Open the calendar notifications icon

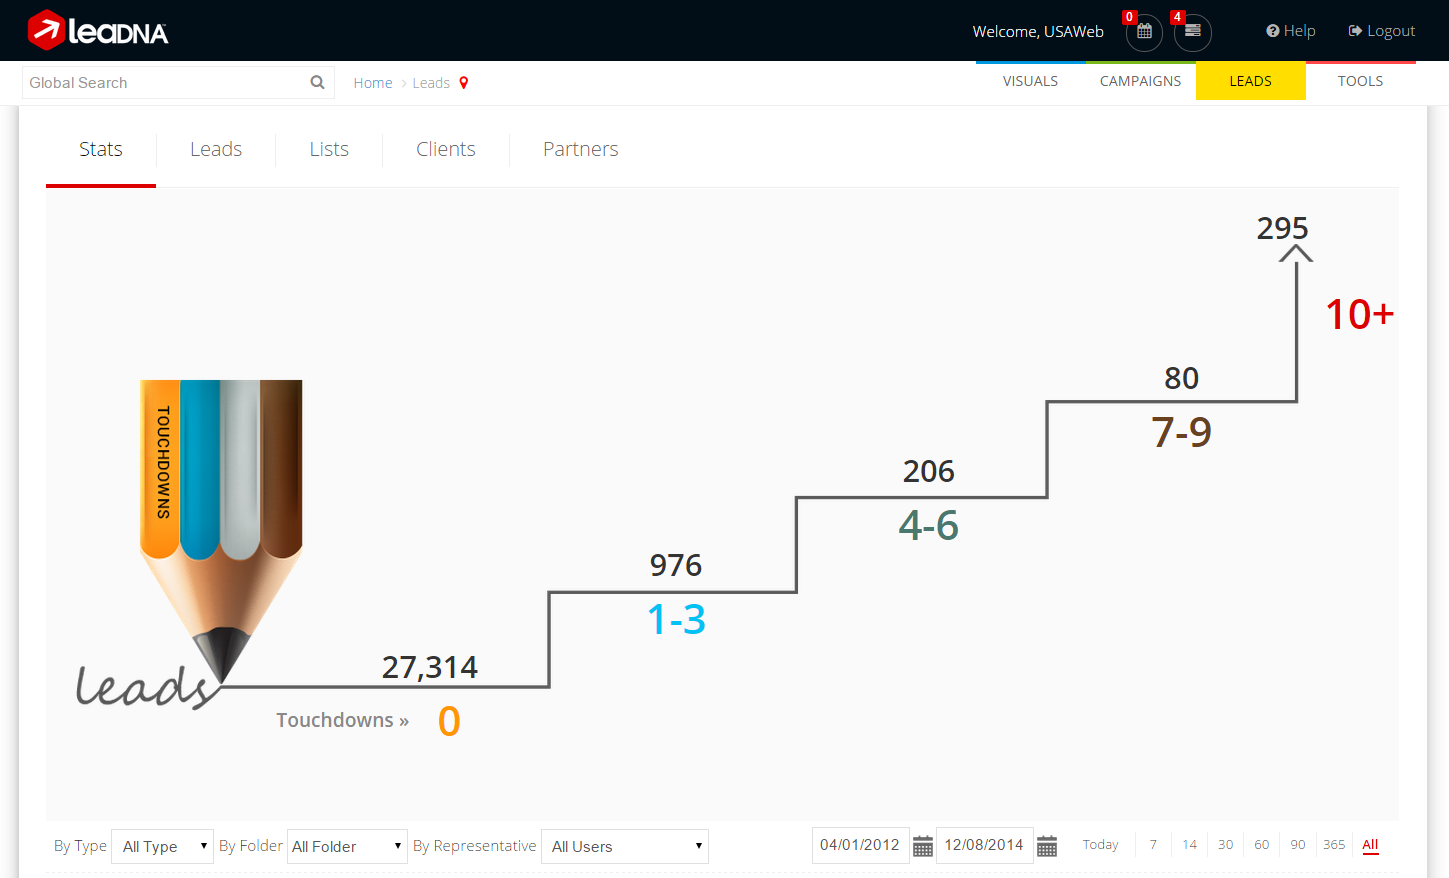pos(1144,32)
